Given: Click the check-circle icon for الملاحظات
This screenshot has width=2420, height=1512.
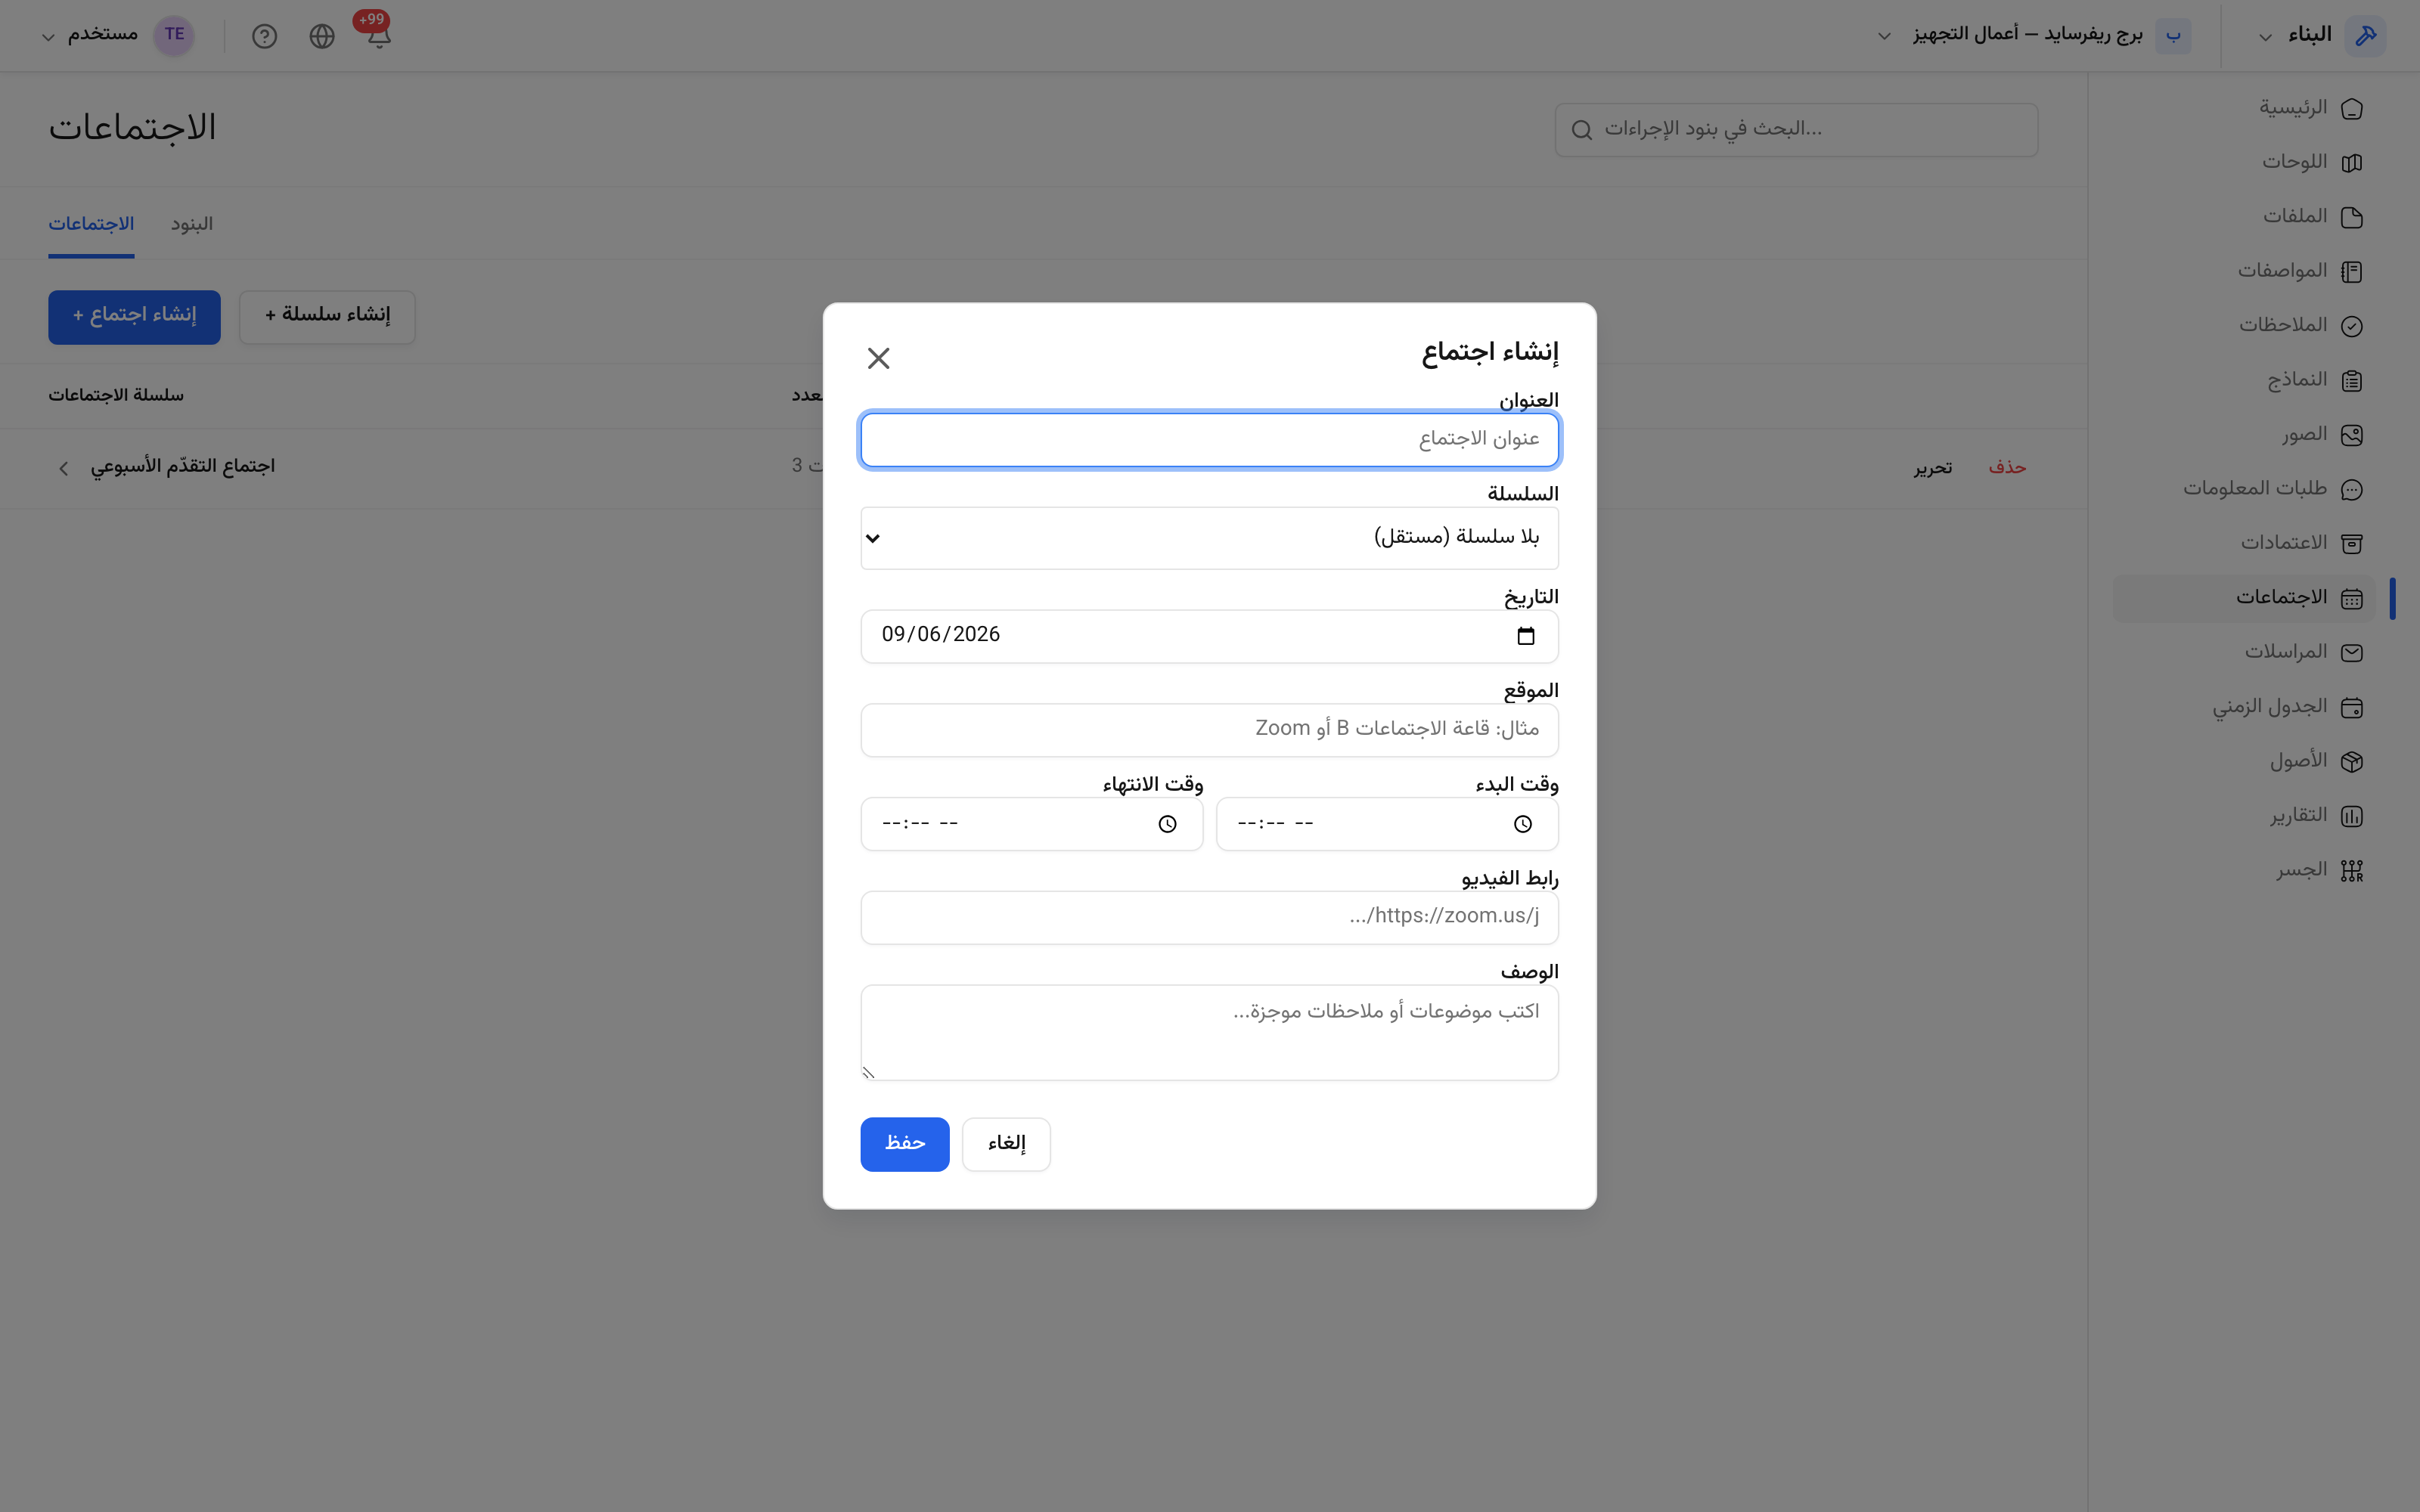Looking at the screenshot, I should click(2352, 326).
